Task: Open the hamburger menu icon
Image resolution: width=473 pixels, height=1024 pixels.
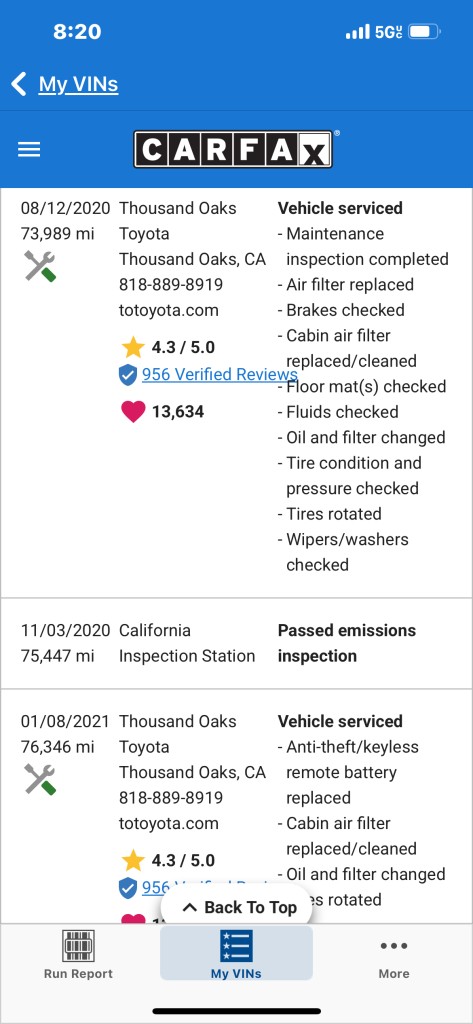Action: [x=29, y=150]
